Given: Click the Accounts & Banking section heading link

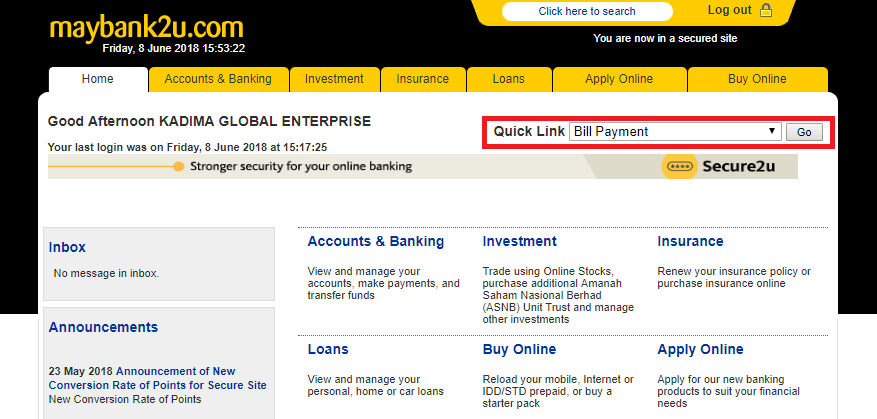Looking at the screenshot, I should [x=375, y=242].
